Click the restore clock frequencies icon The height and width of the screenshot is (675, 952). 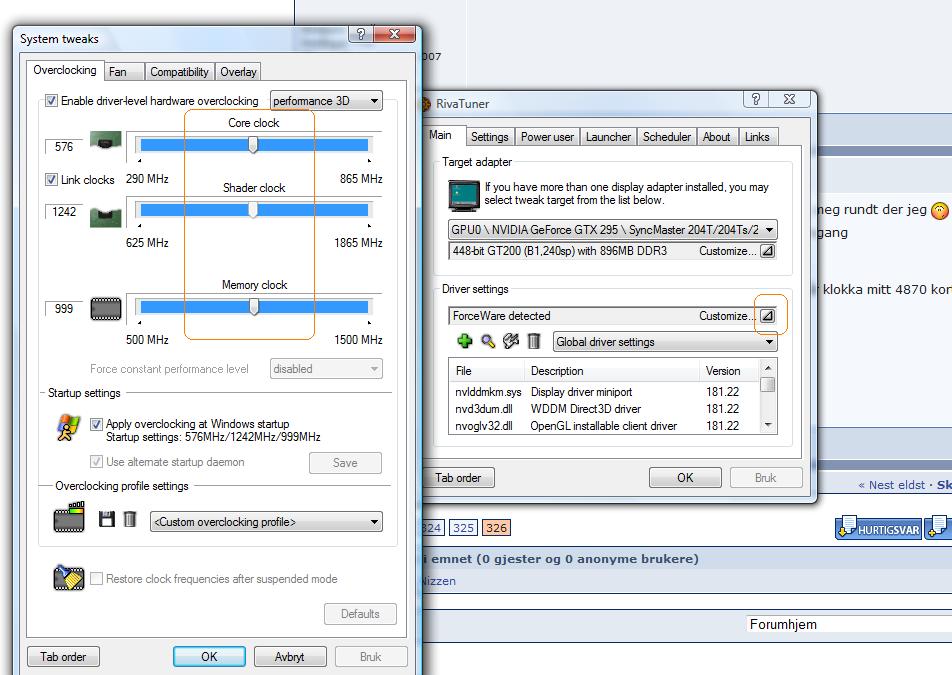point(69,577)
